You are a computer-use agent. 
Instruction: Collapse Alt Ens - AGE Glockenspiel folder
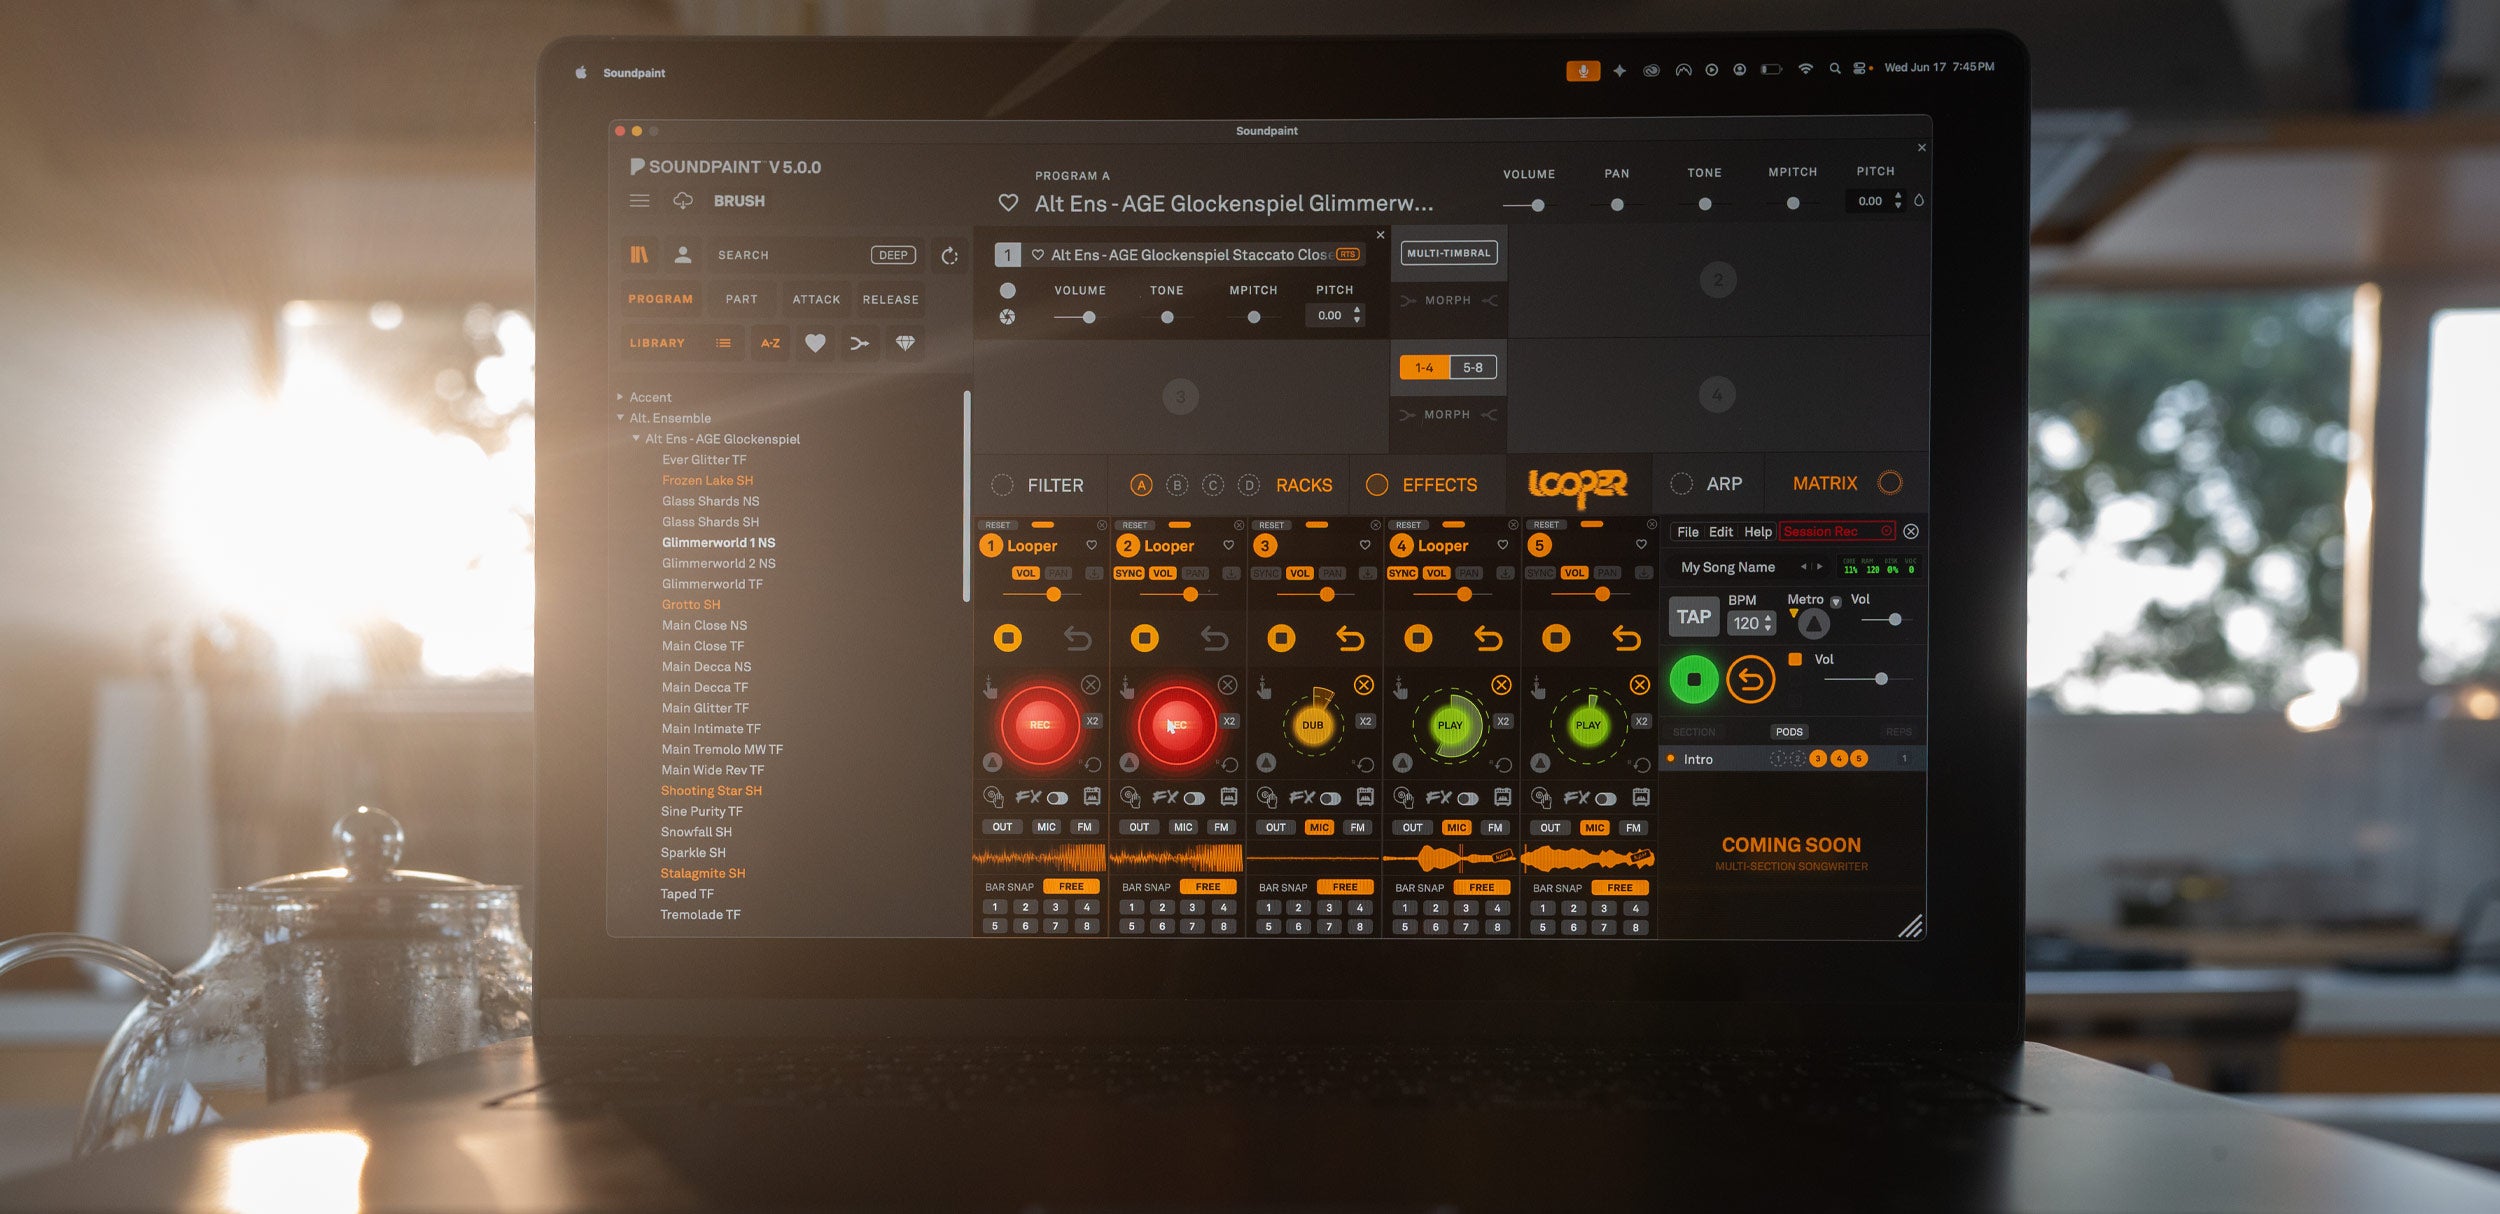(636, 438)
